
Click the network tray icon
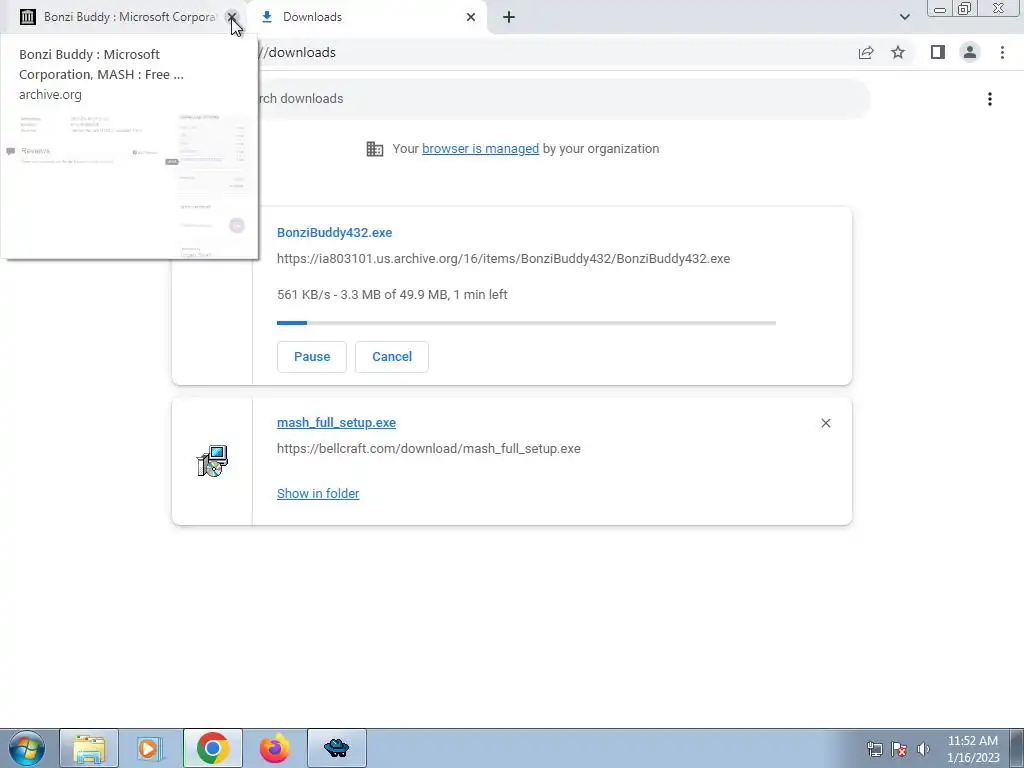(x=874, y=749)
